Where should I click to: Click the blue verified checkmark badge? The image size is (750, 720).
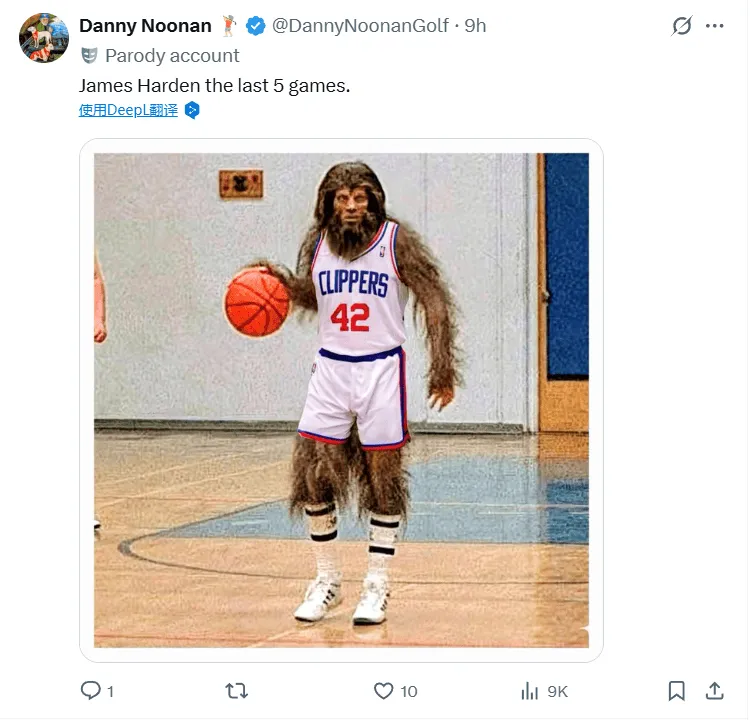pyautogui.click(x=256, y=26)
